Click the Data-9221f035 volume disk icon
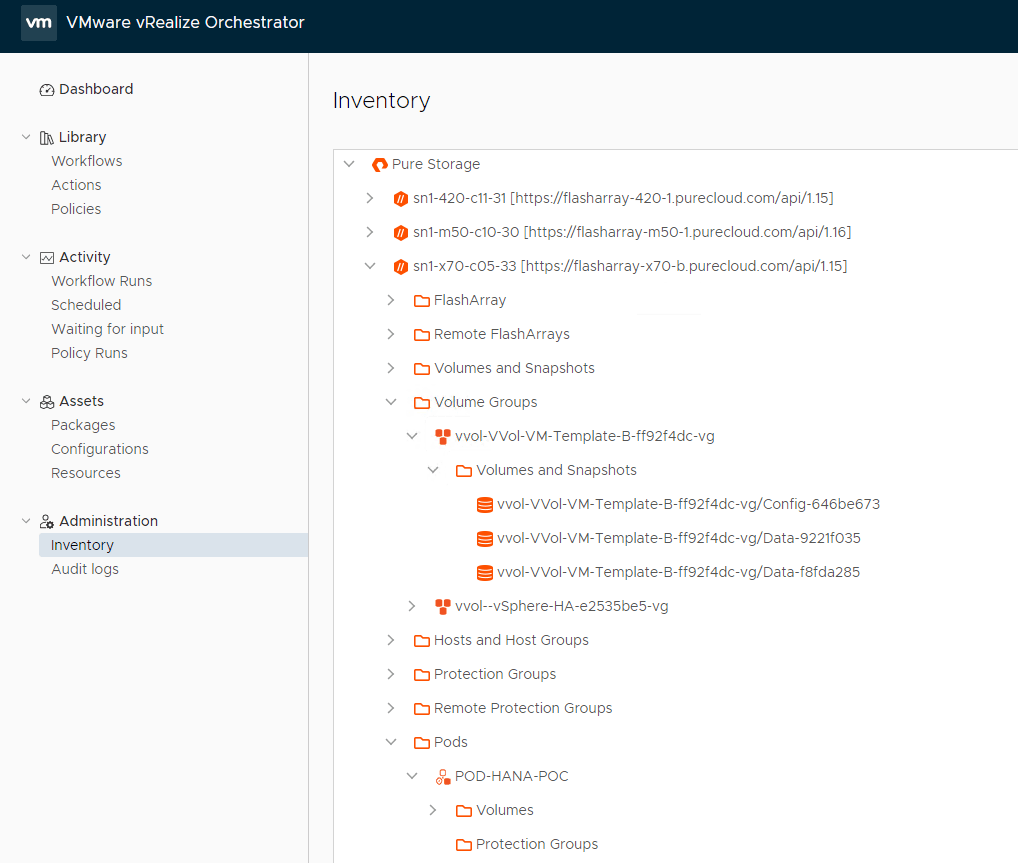 484,538
